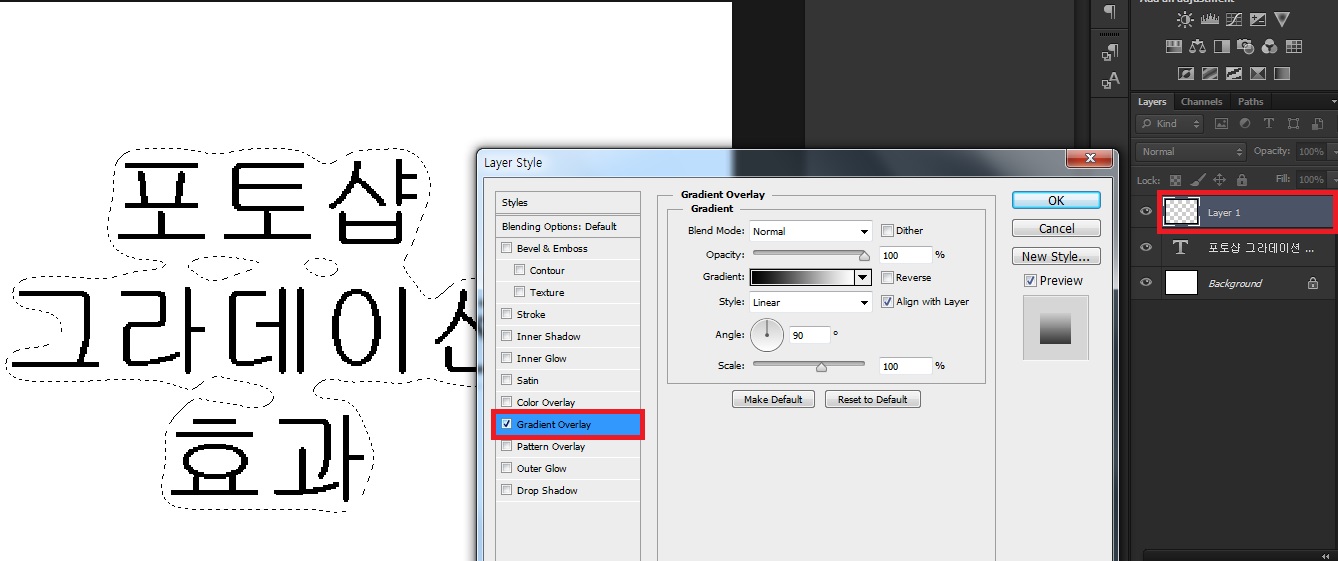
Task: Open the Paragraph Styles panel icon
Action: (x=1110, y=52)
